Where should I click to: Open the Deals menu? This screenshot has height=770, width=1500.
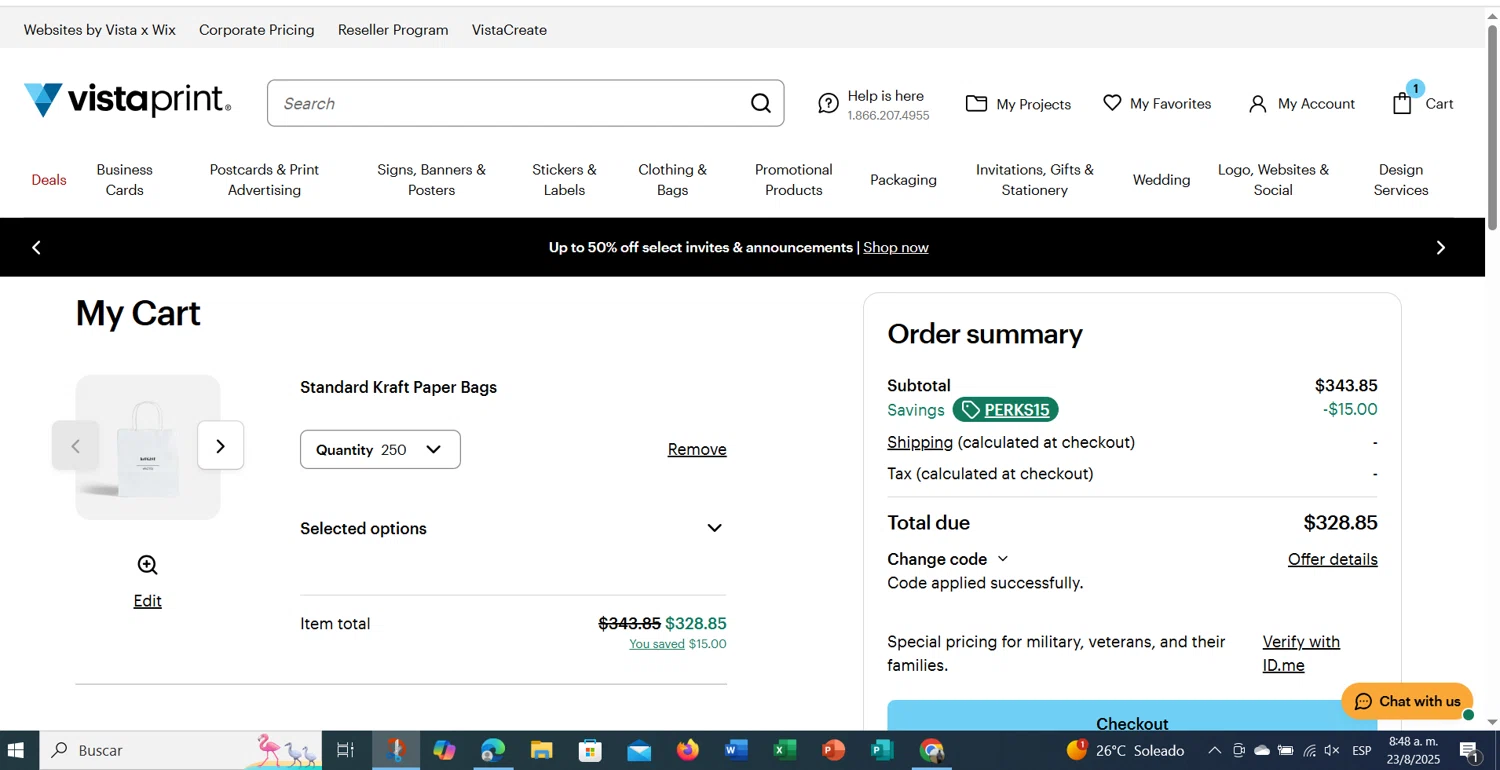(x=49, y=180)
